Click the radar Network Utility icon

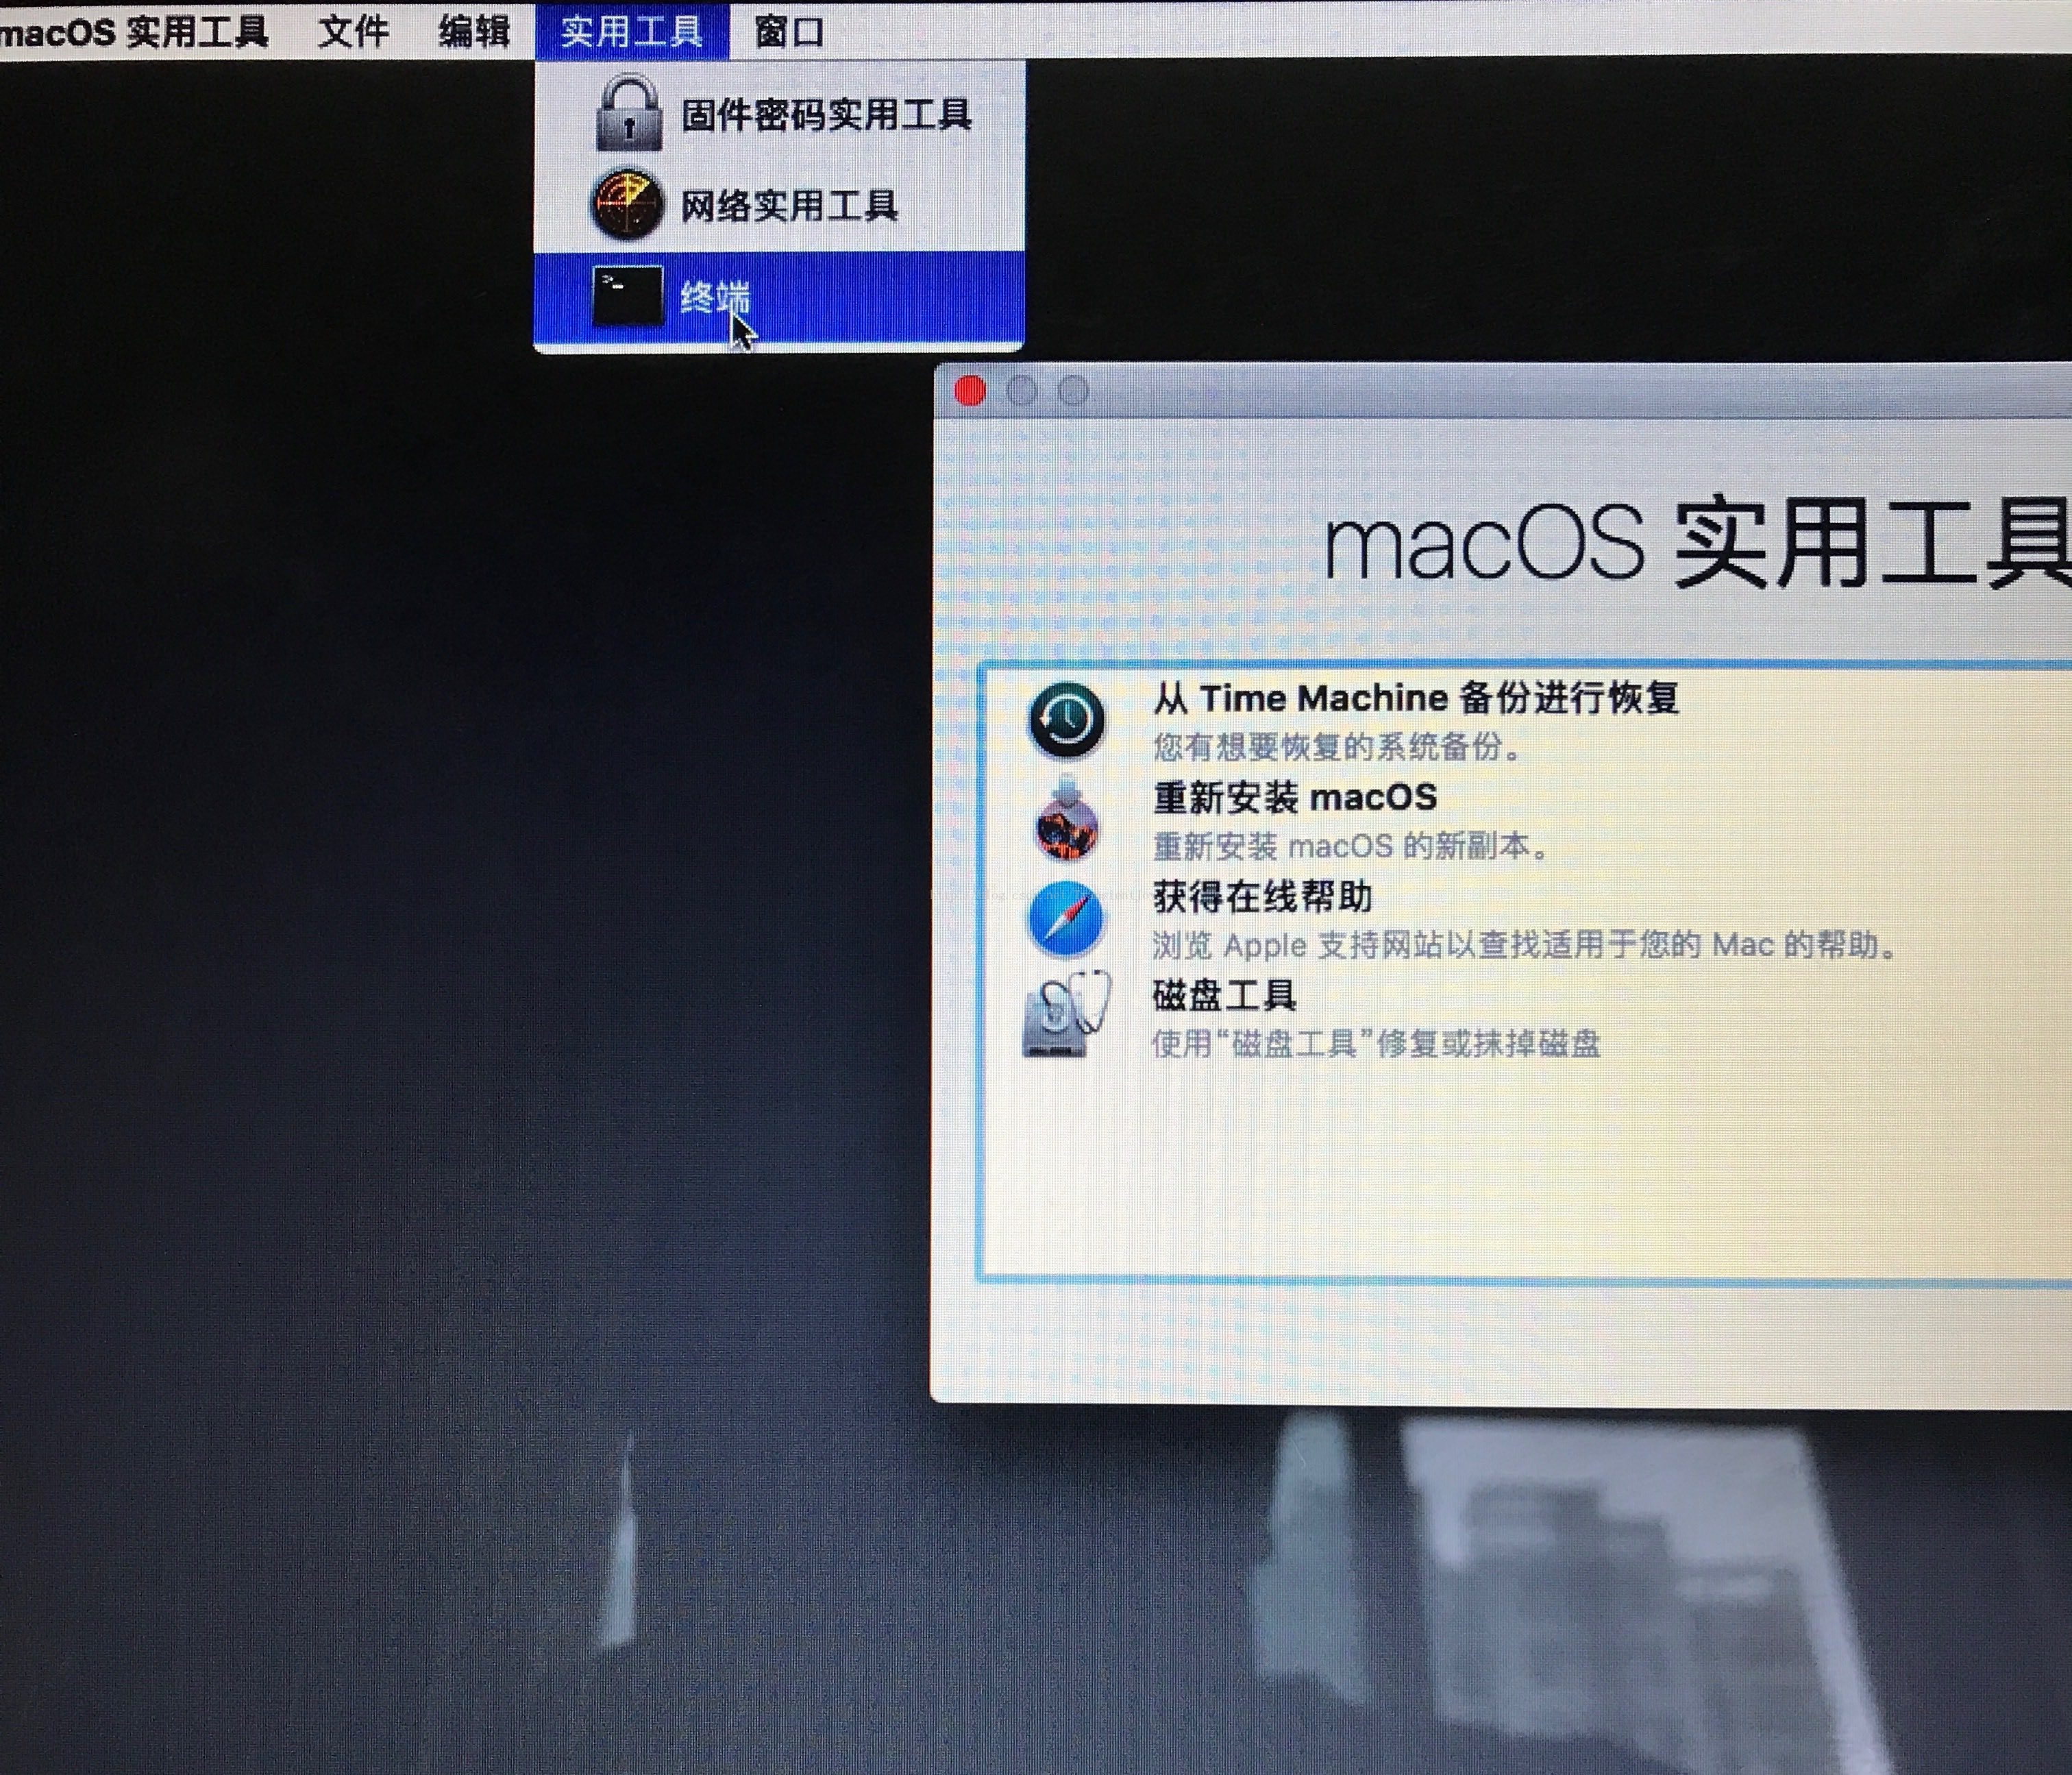point(627,204)
